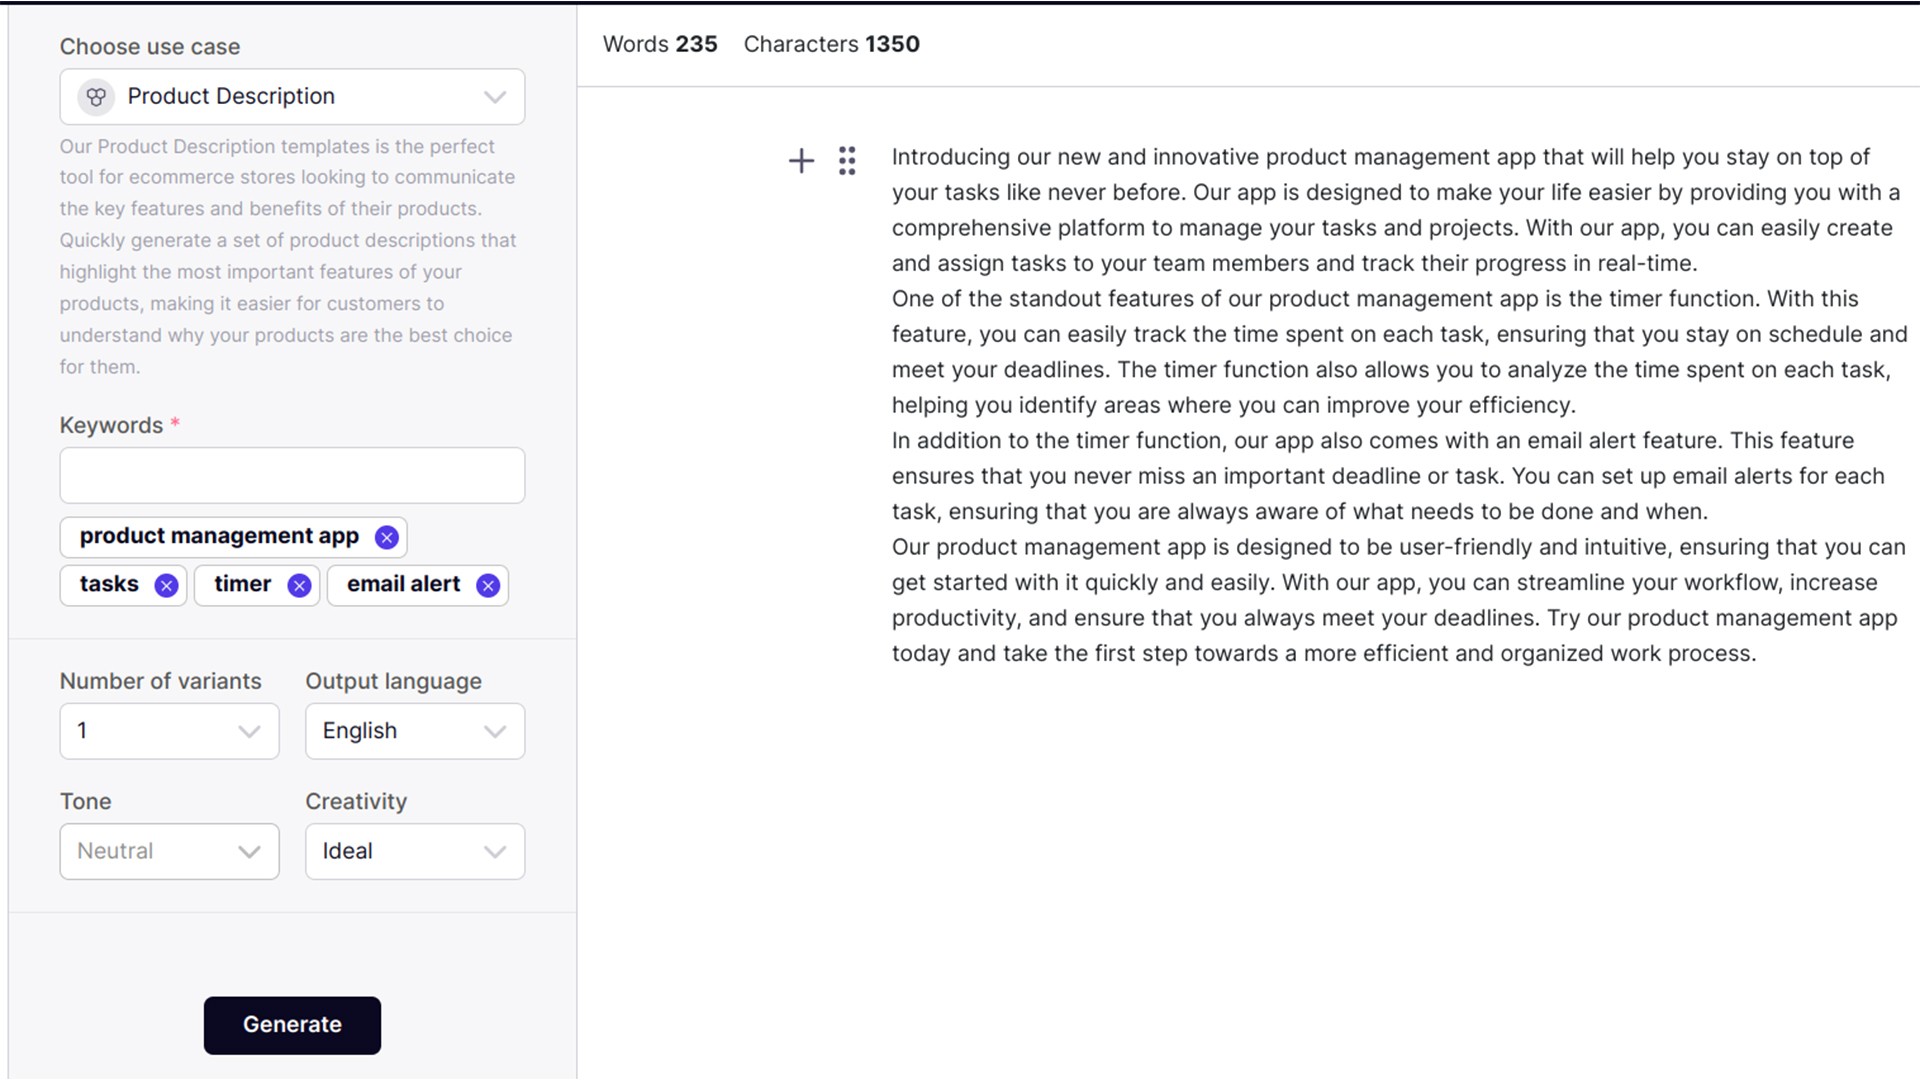The image size is (1920, 1080).
Task: Click the Words 235 counter
Action: click(x=660, y=44)
